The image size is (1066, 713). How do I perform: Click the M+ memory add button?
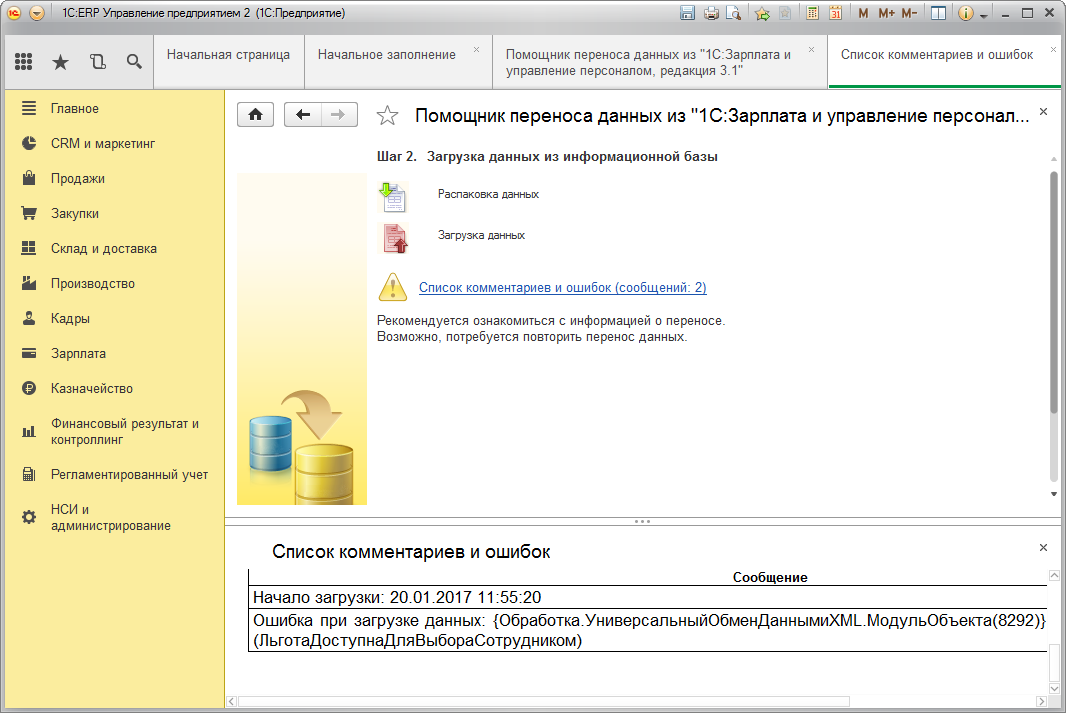pos(886,13)
